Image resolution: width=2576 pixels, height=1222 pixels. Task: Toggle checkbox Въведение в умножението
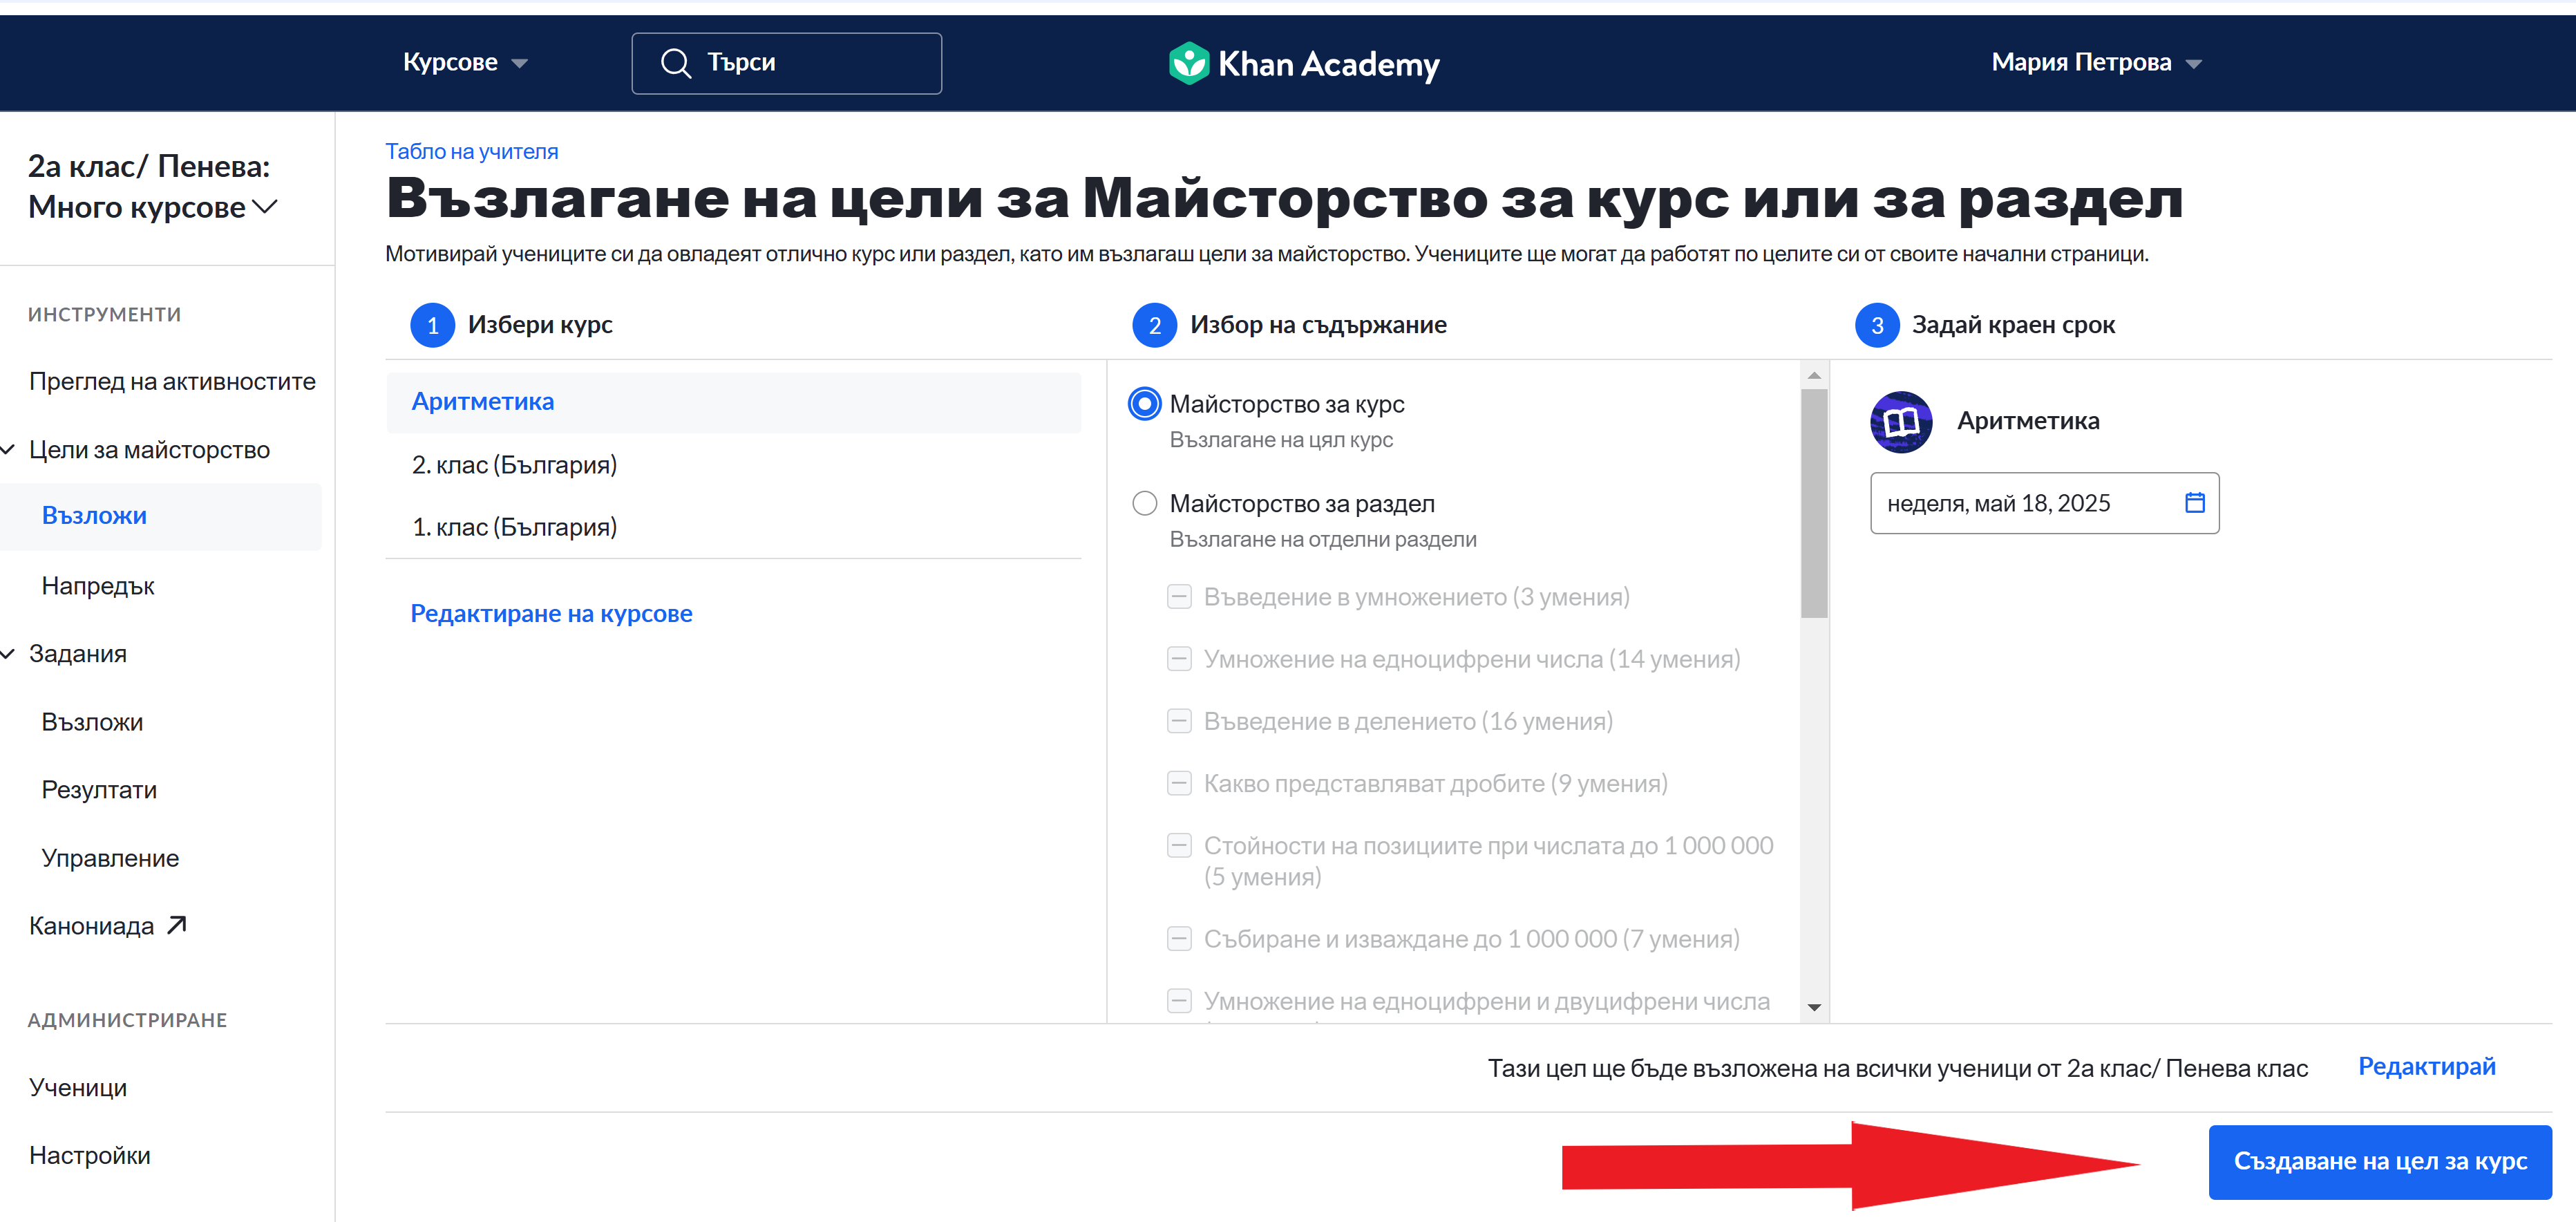coord(1179,597)
